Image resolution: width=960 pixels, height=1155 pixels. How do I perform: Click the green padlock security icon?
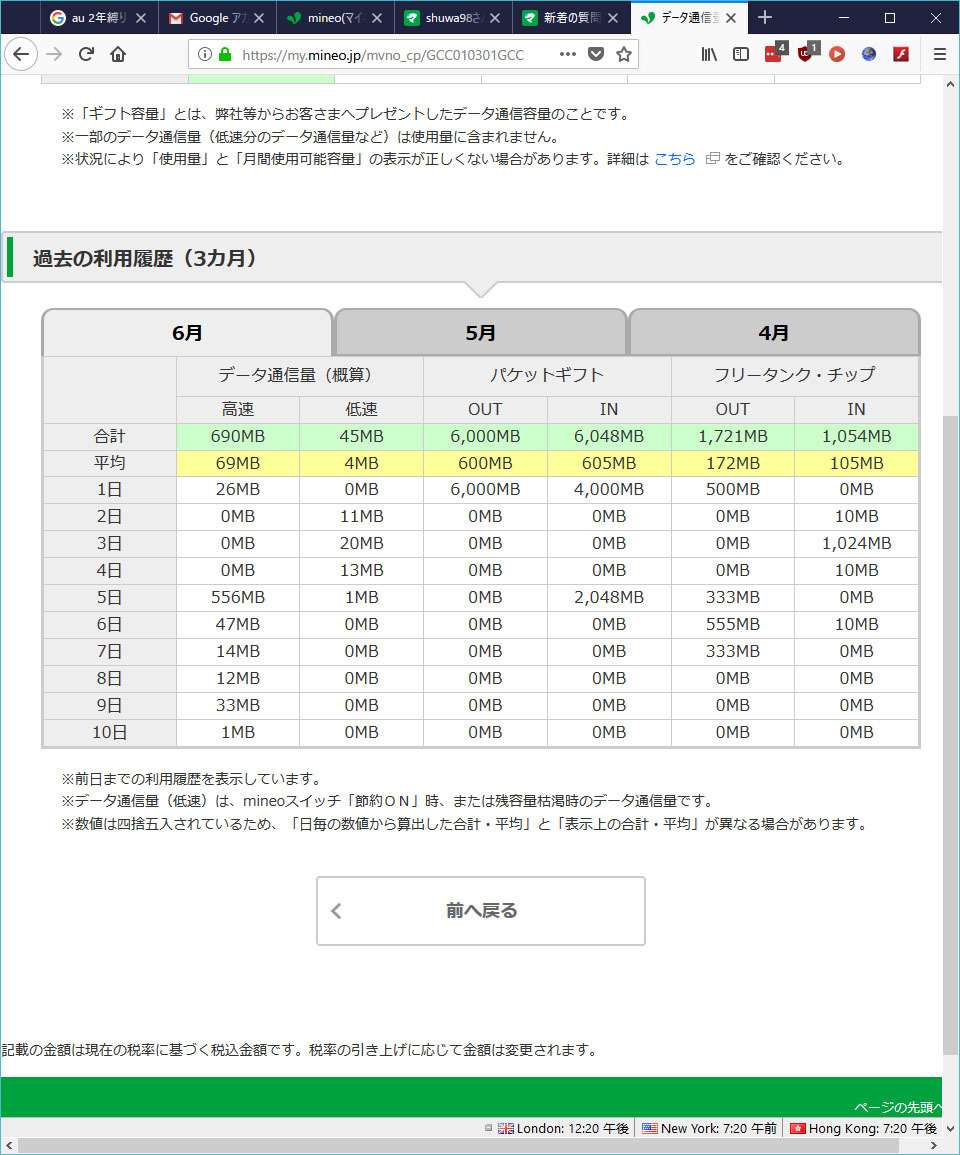[x=225, y=54]
